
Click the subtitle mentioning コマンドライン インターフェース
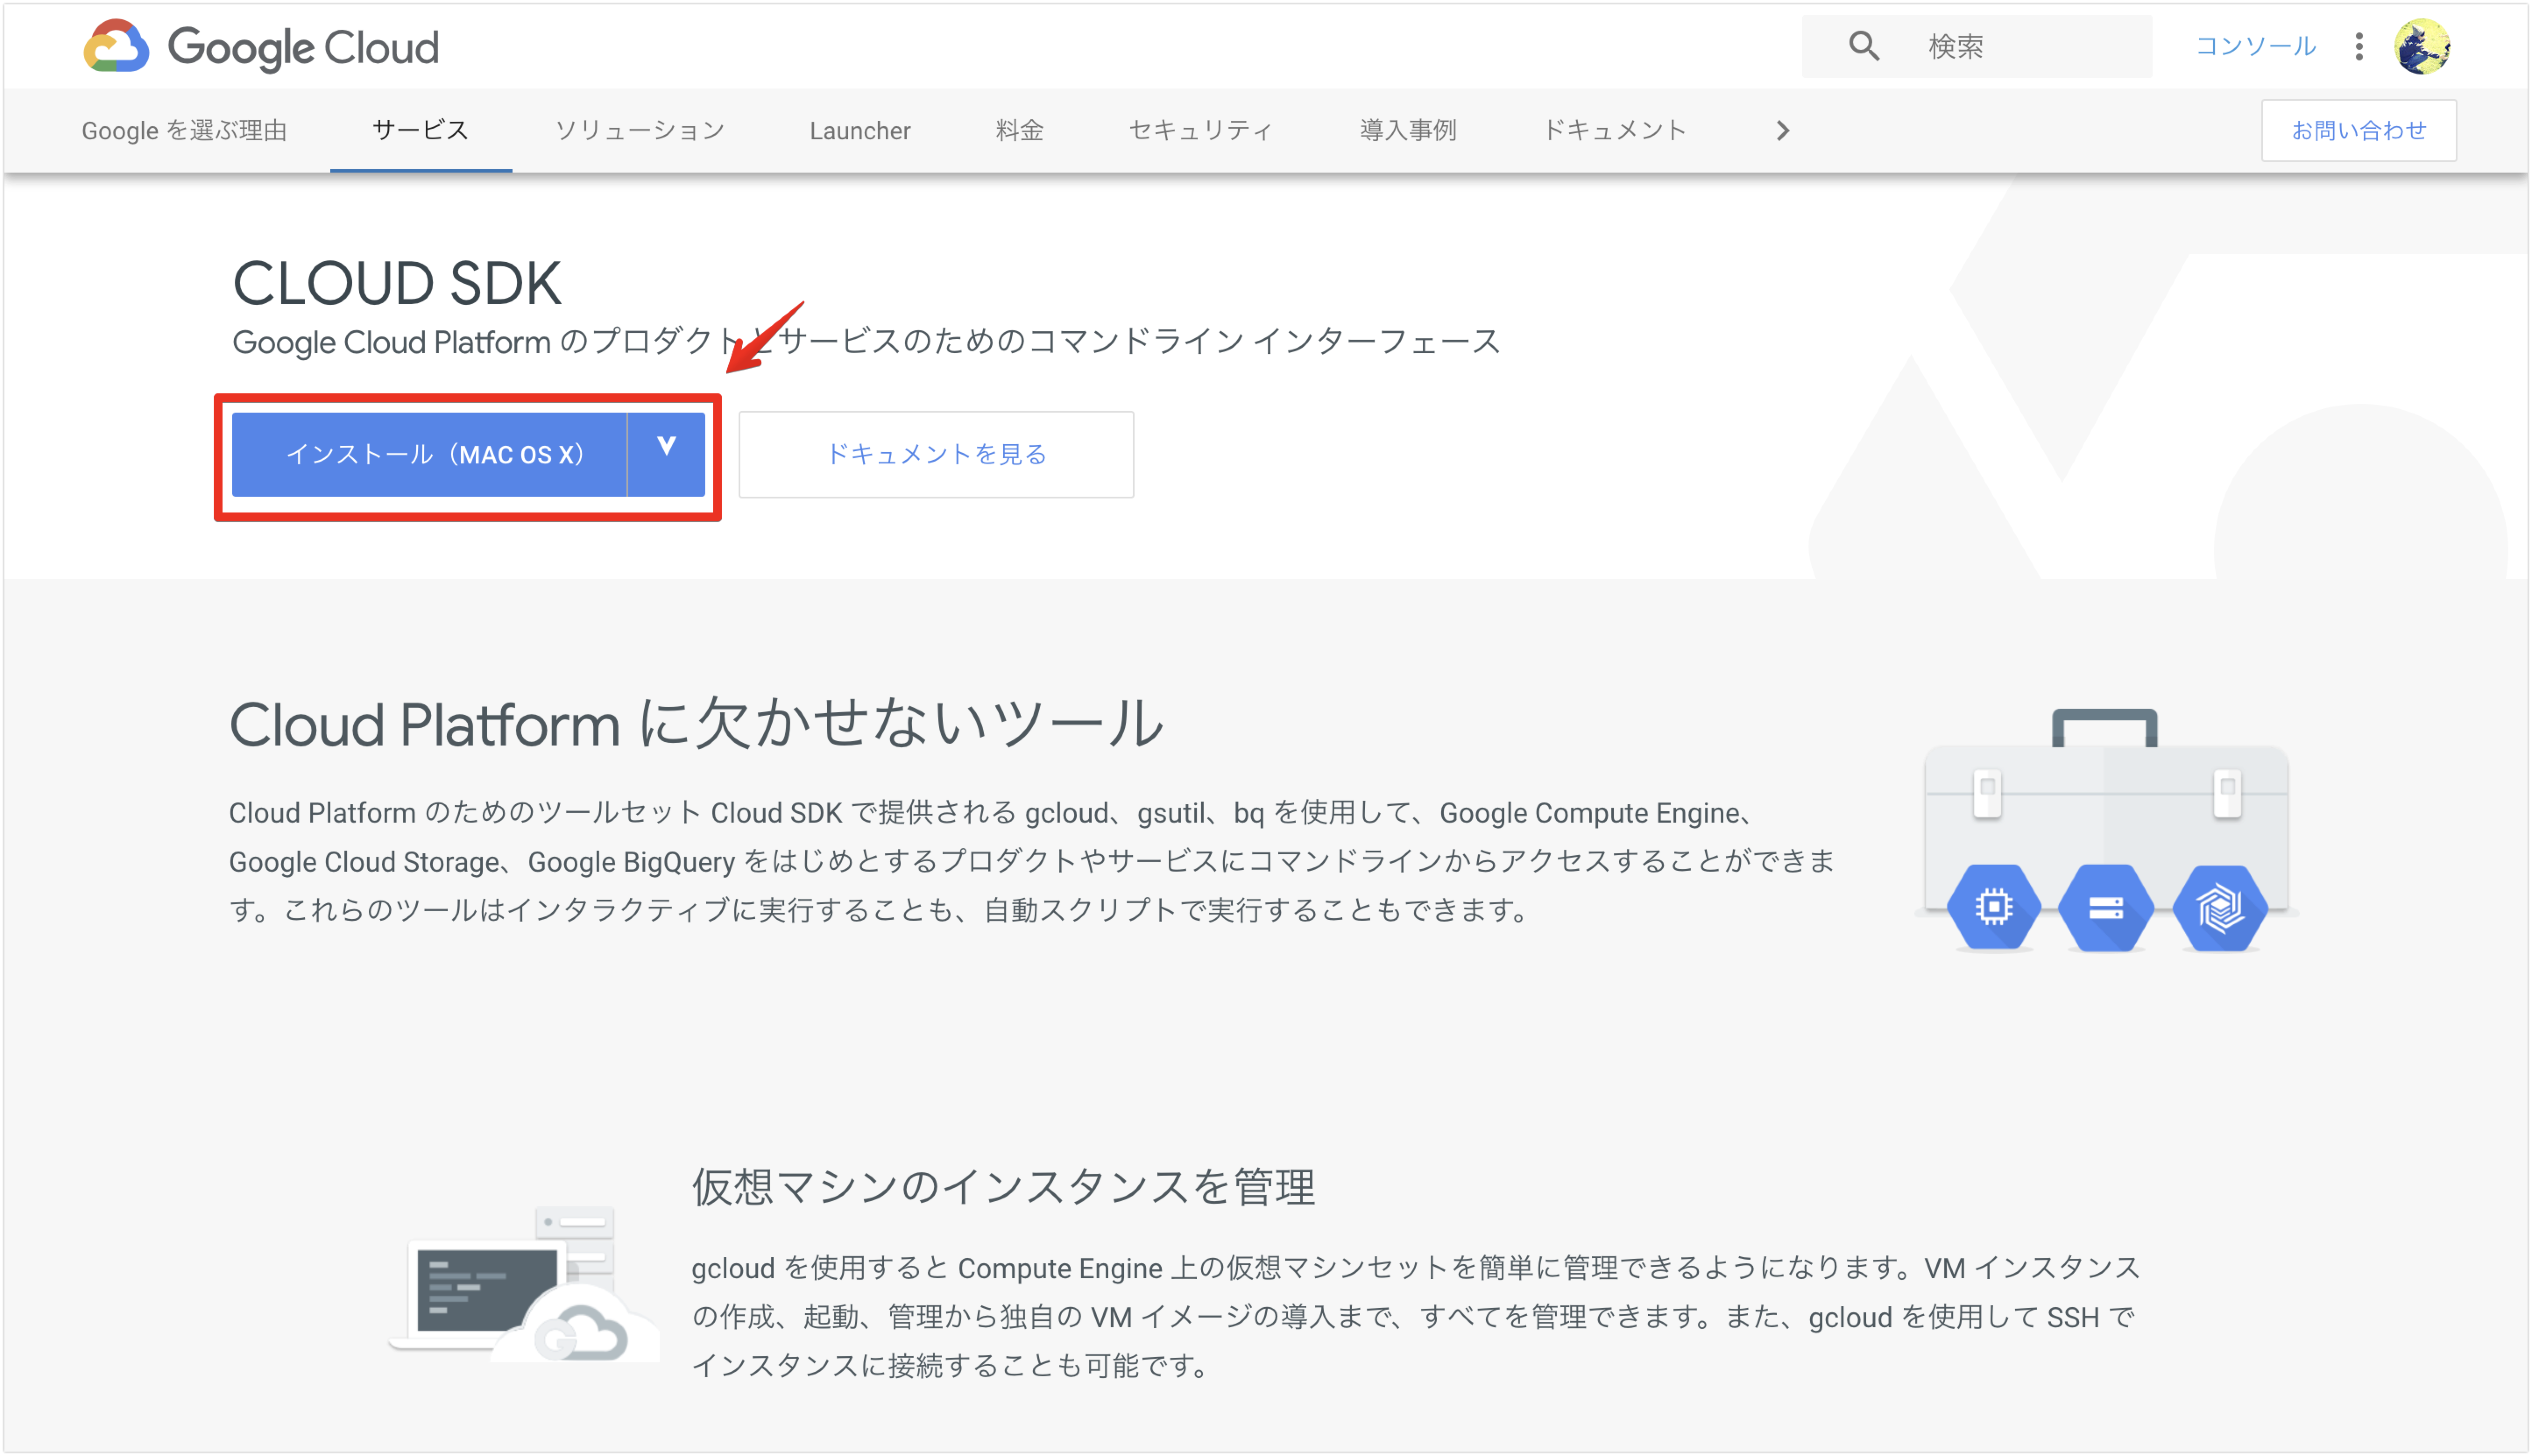[x=866, y=342]
